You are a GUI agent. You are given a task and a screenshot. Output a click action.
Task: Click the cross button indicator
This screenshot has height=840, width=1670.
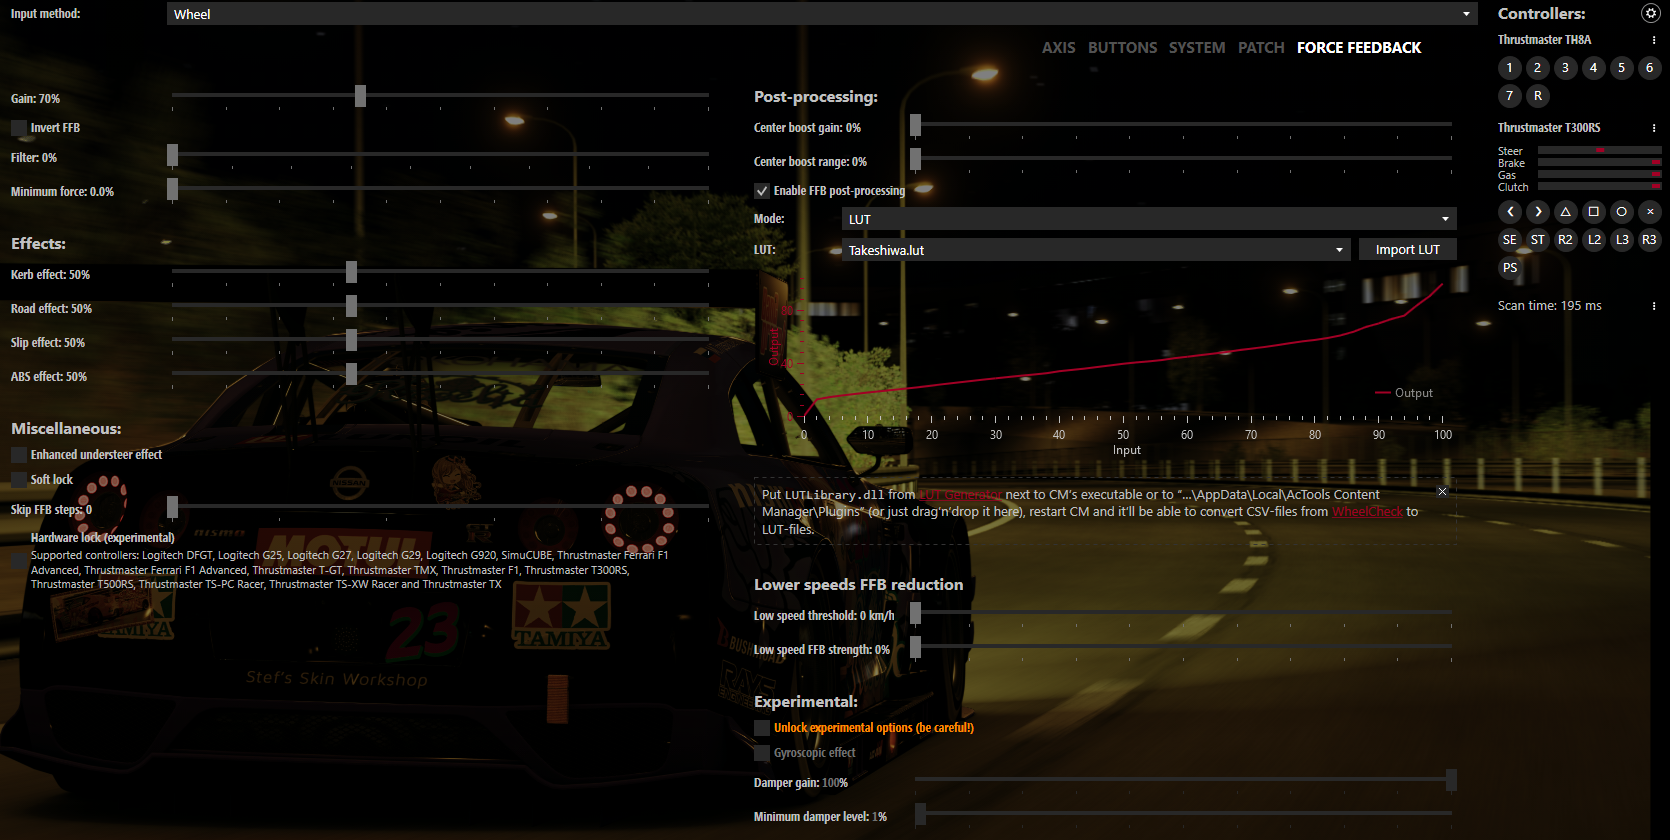pyautogui.click(x=1650, y=212)
